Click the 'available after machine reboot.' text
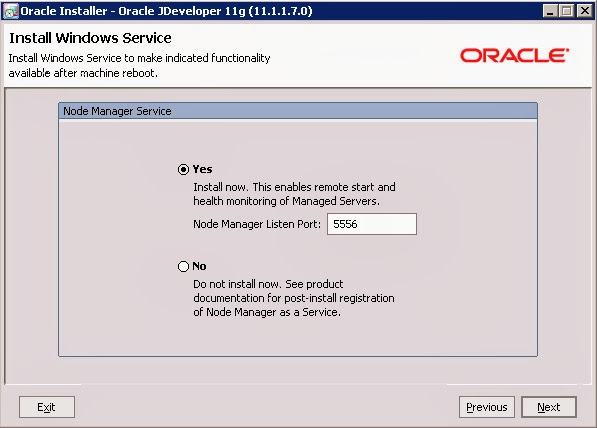 click(x=83, y=73)
